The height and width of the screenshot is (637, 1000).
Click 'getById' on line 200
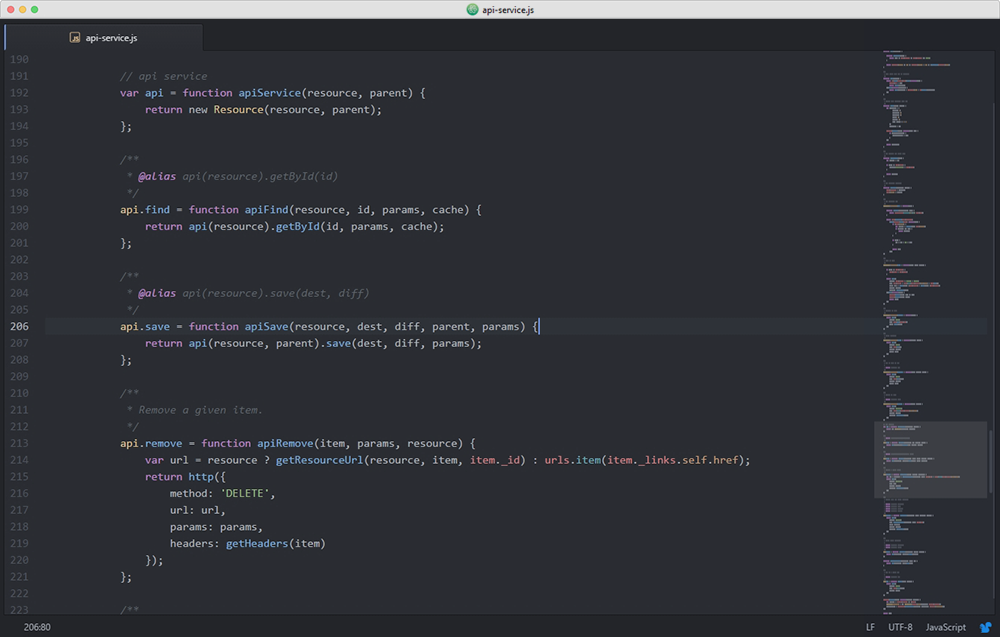(297, 226)
